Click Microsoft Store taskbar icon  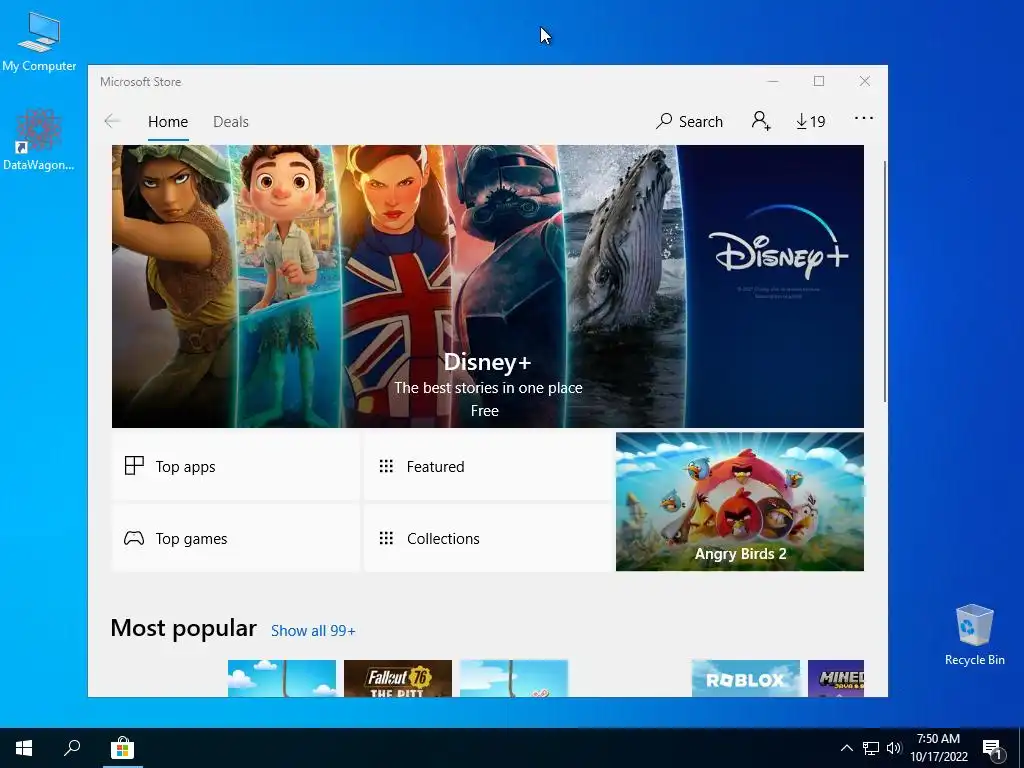[122, 748]
